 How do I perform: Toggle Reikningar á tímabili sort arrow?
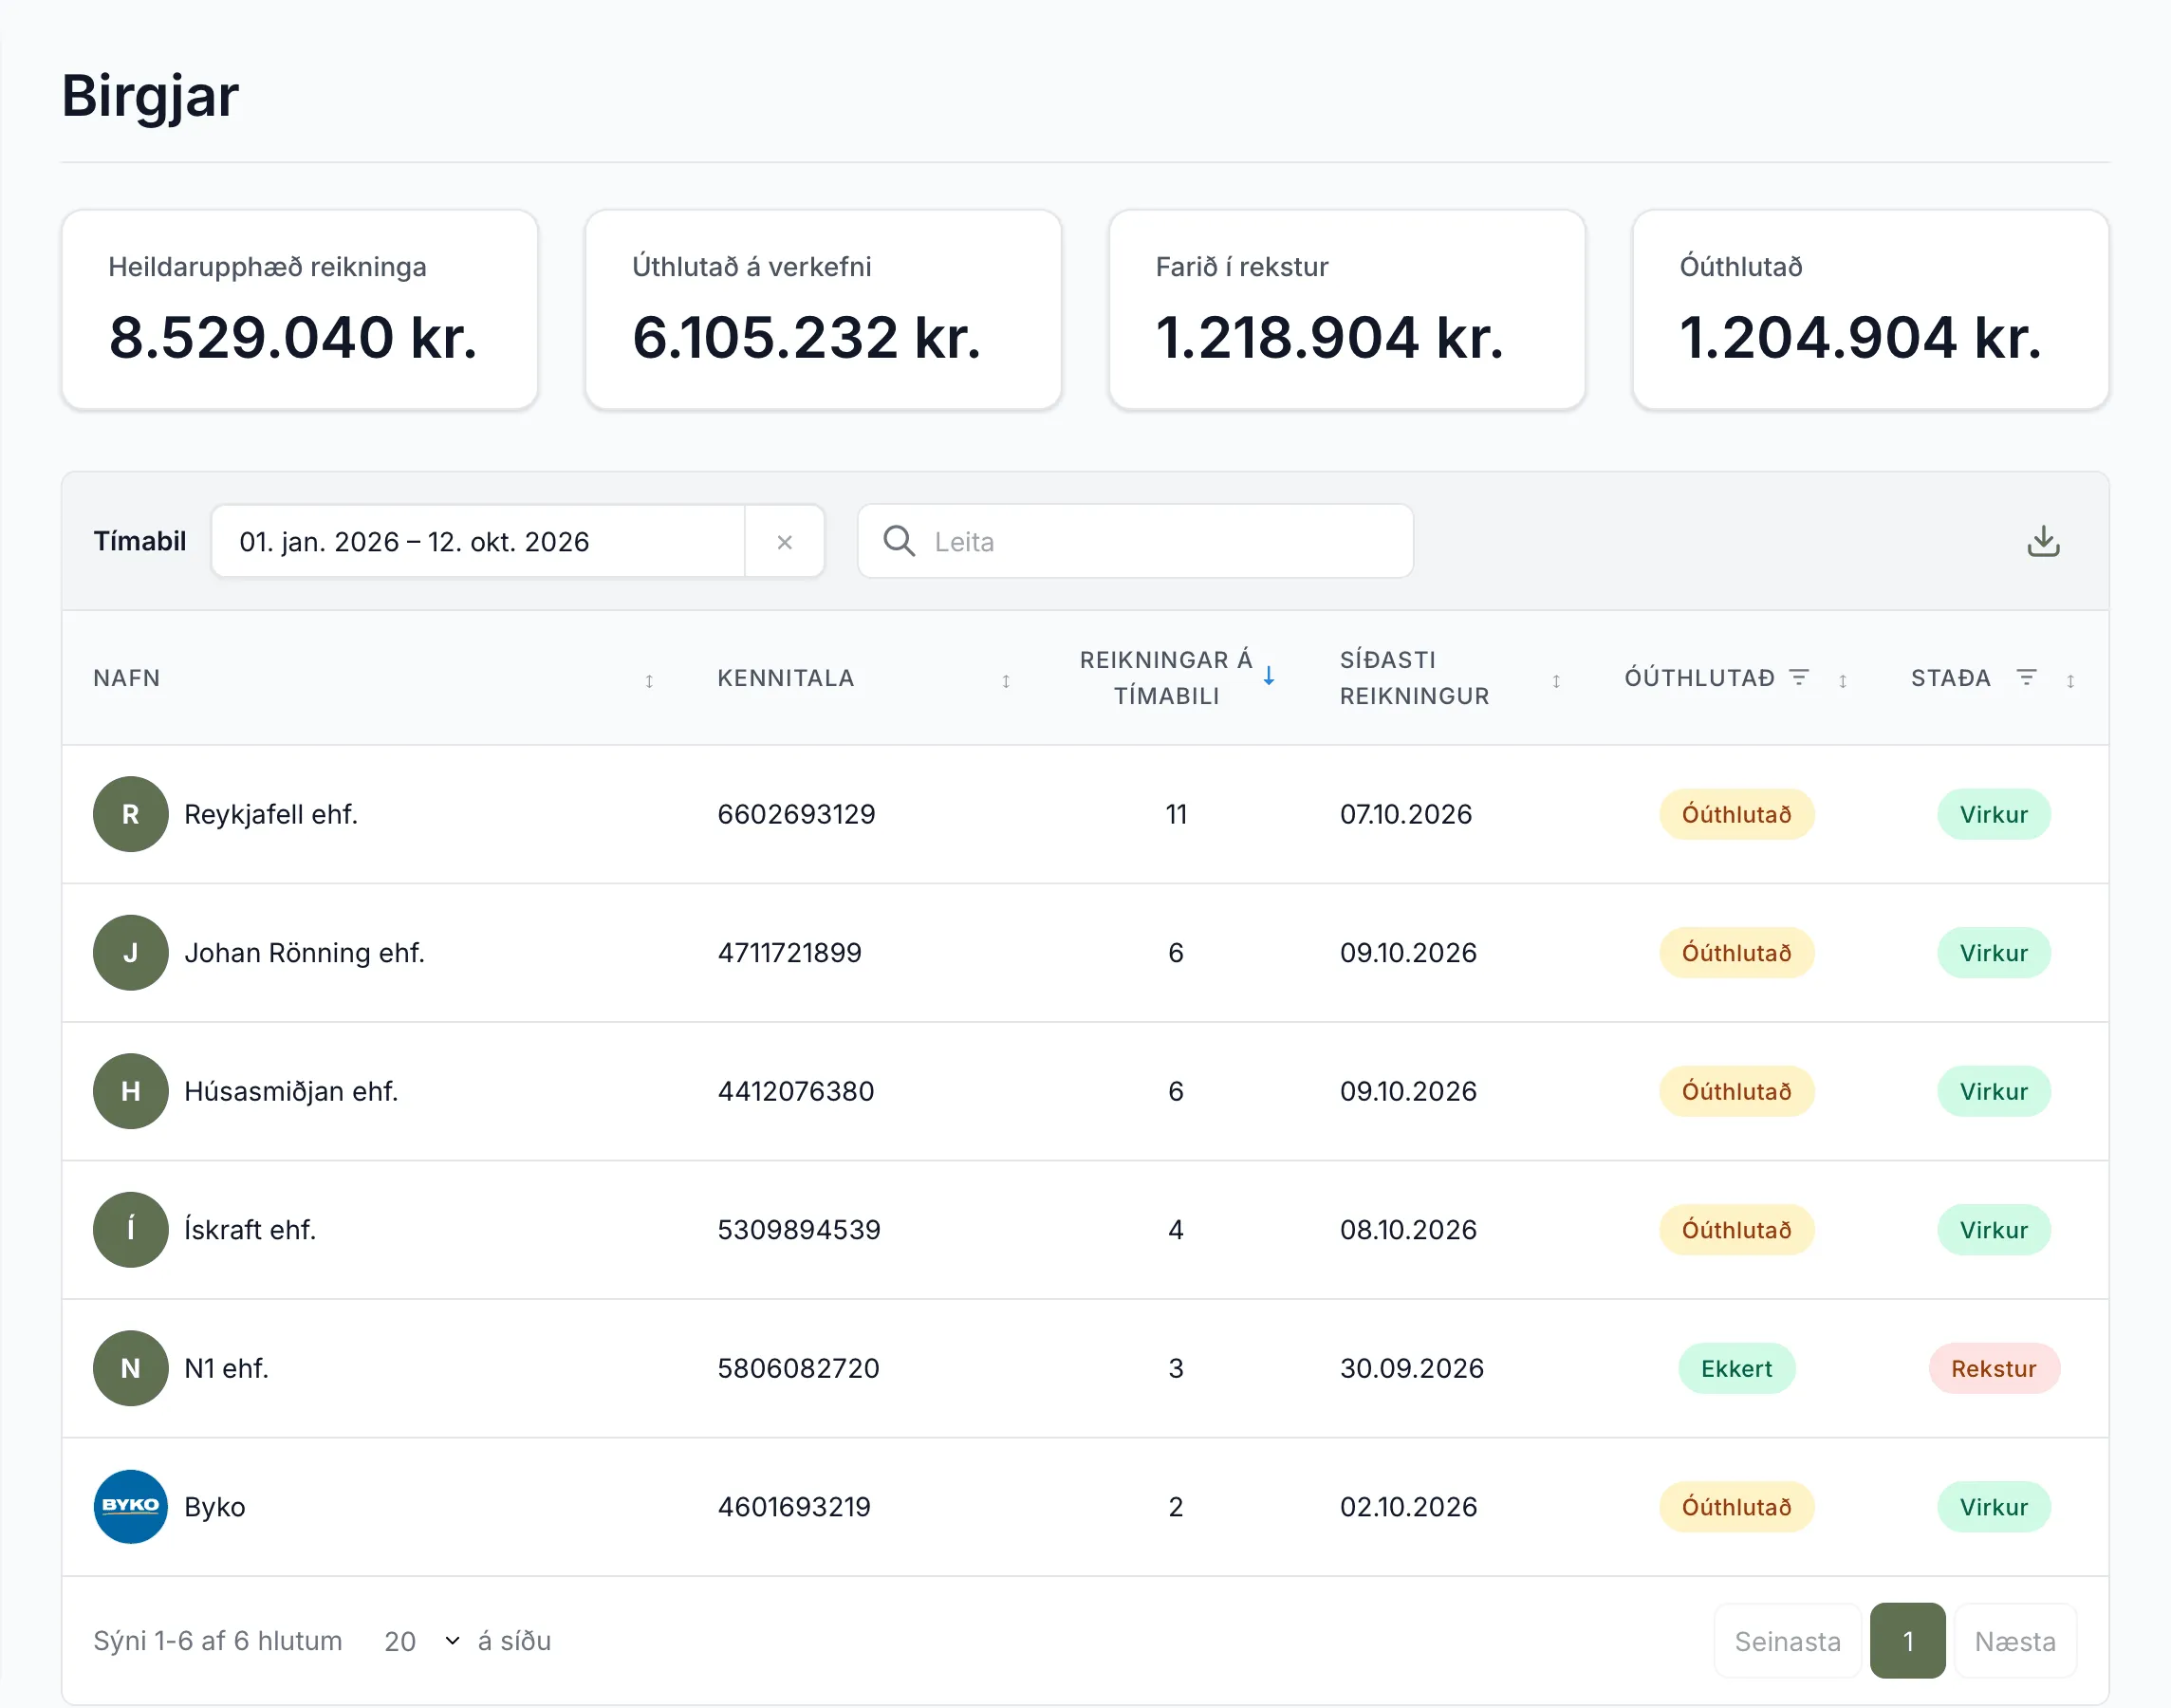(x=1268, y=676)
